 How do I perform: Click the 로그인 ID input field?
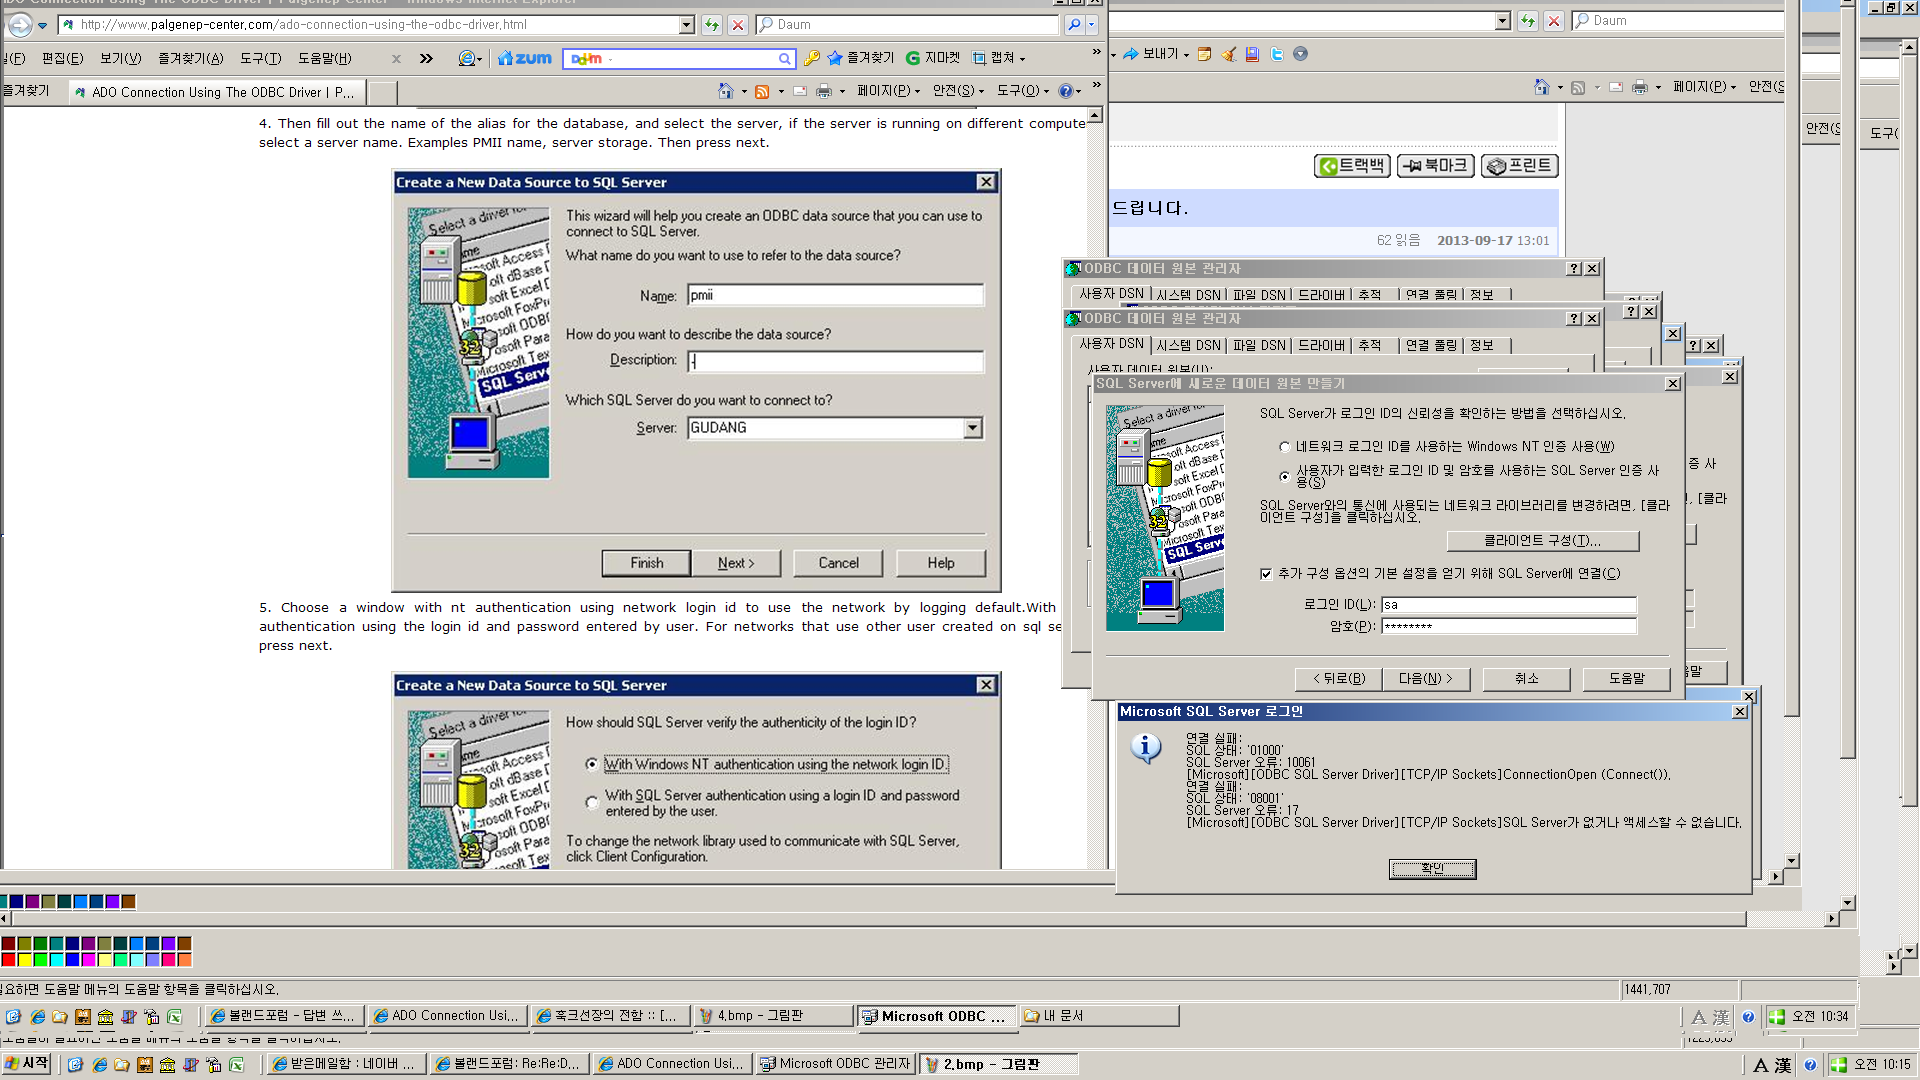pyautogui.click(x=1508, y=605)
